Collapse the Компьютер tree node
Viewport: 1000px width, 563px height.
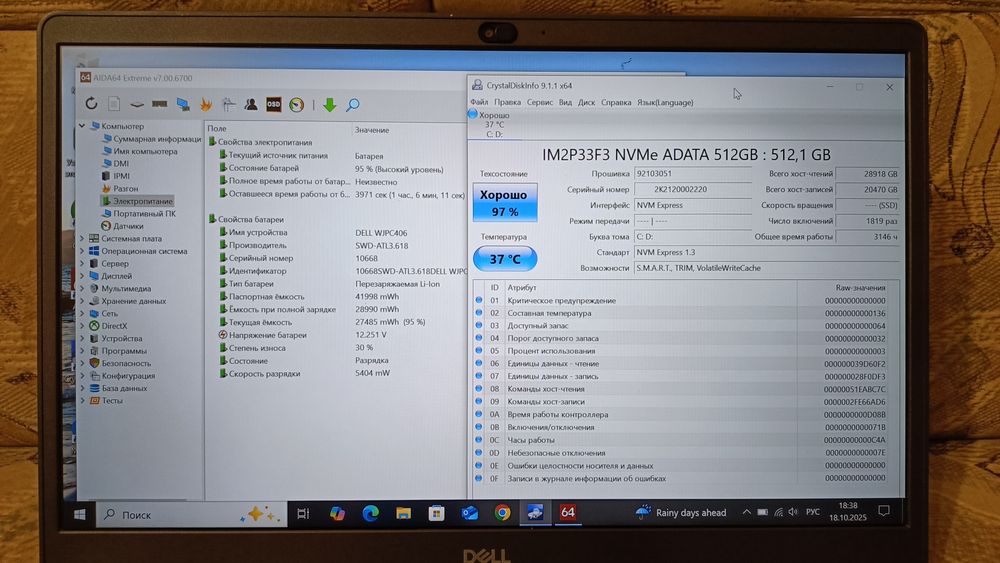pos(82,126)
